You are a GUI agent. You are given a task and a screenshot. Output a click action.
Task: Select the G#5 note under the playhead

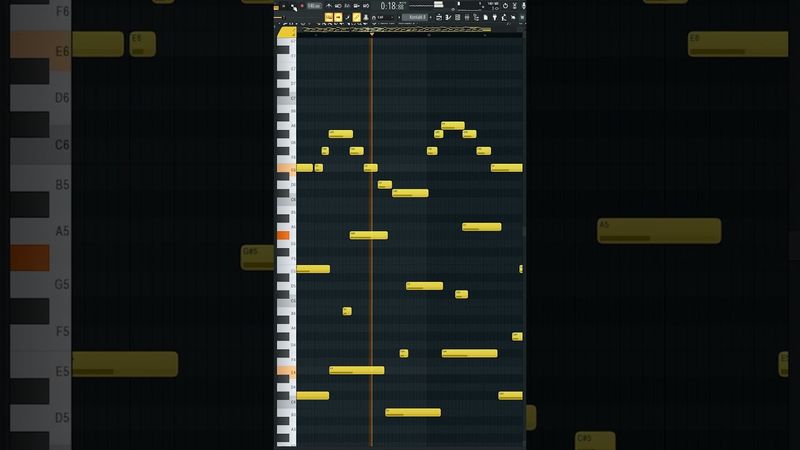368,235
